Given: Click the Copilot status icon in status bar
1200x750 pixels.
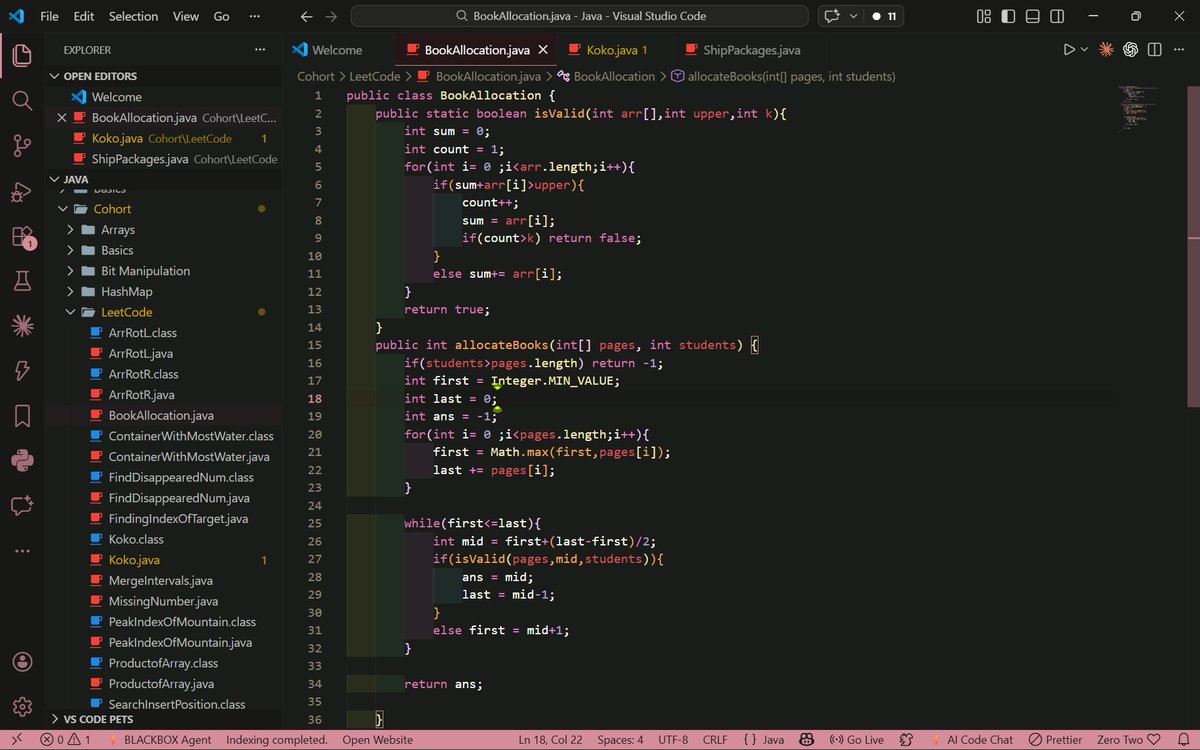Looking at the screenshot, I should pos(806,740).
